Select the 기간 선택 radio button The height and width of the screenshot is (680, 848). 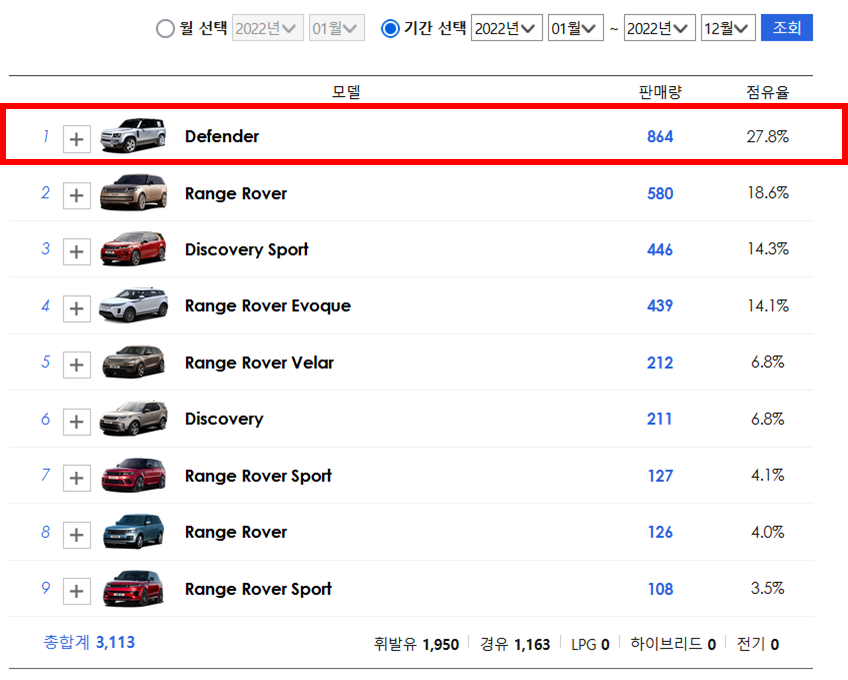pyautogui.click(x=389, y=28)
